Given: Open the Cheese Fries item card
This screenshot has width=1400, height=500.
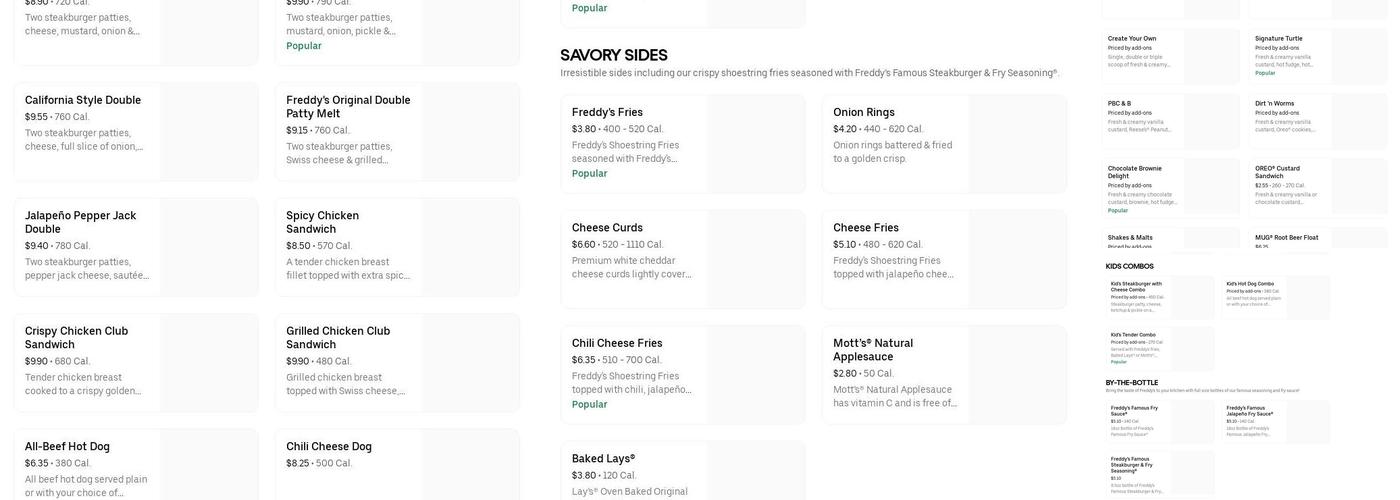Looking at the screenshot, I should pos(866,228).
